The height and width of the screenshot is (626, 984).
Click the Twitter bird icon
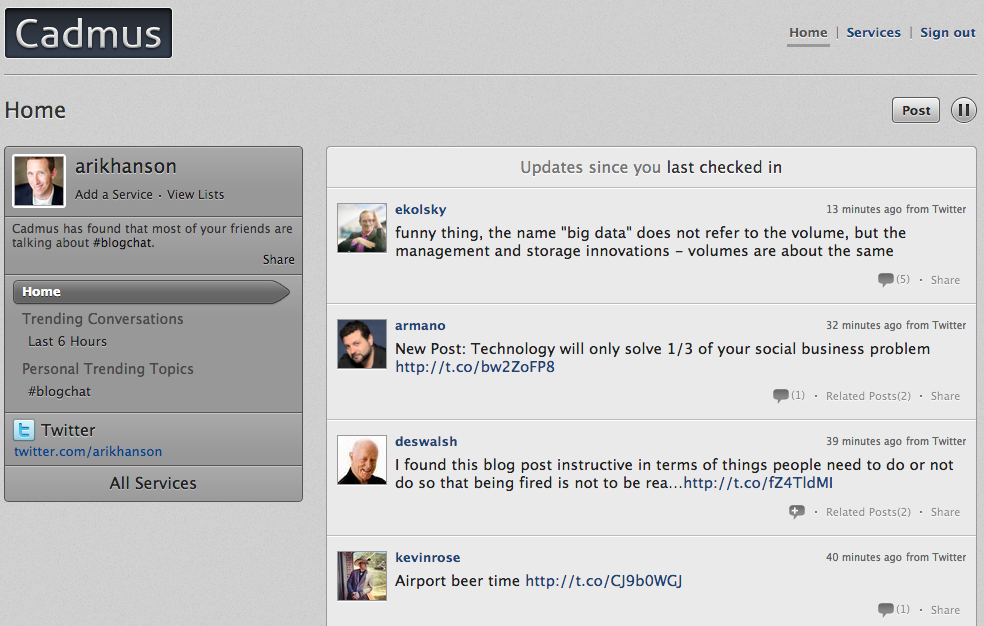[x=24, y=430]
